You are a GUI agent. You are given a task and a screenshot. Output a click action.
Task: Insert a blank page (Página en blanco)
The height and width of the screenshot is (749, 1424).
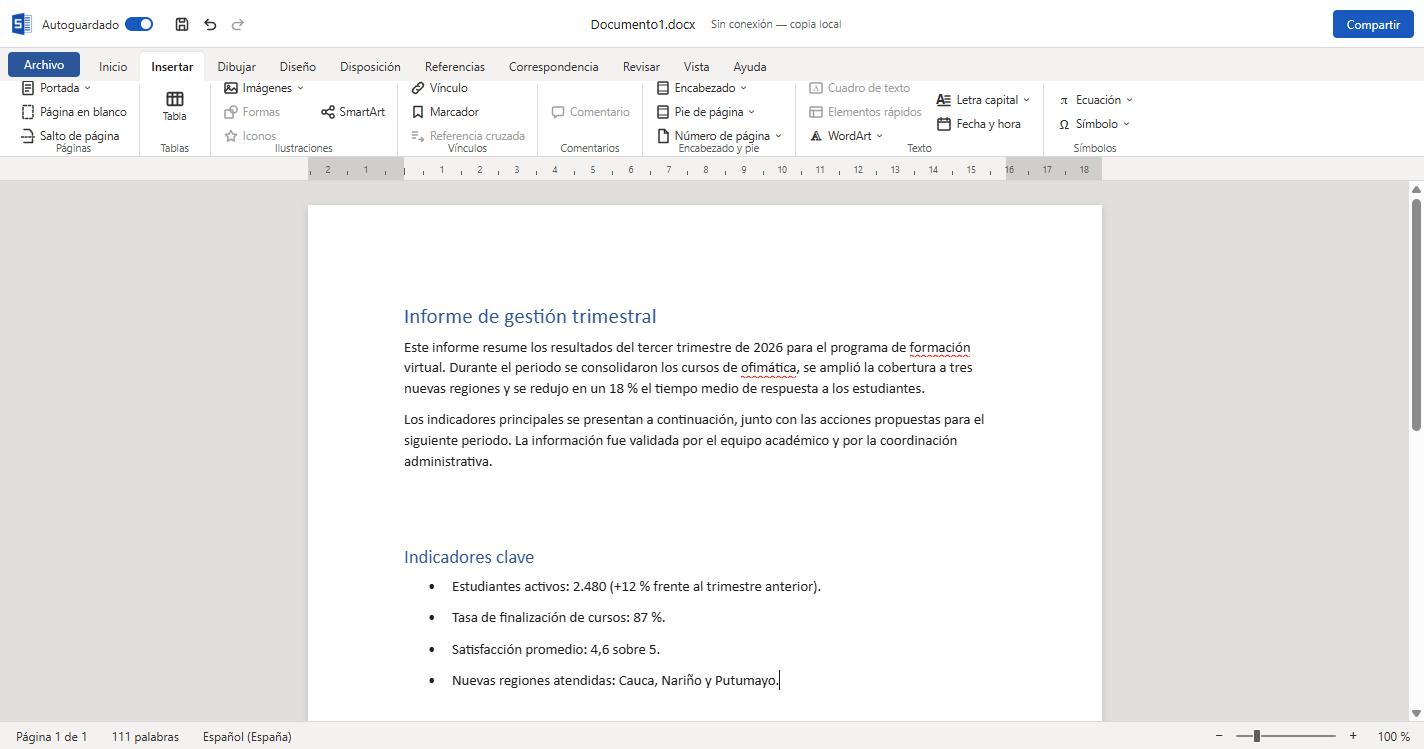tap(74, 112)
